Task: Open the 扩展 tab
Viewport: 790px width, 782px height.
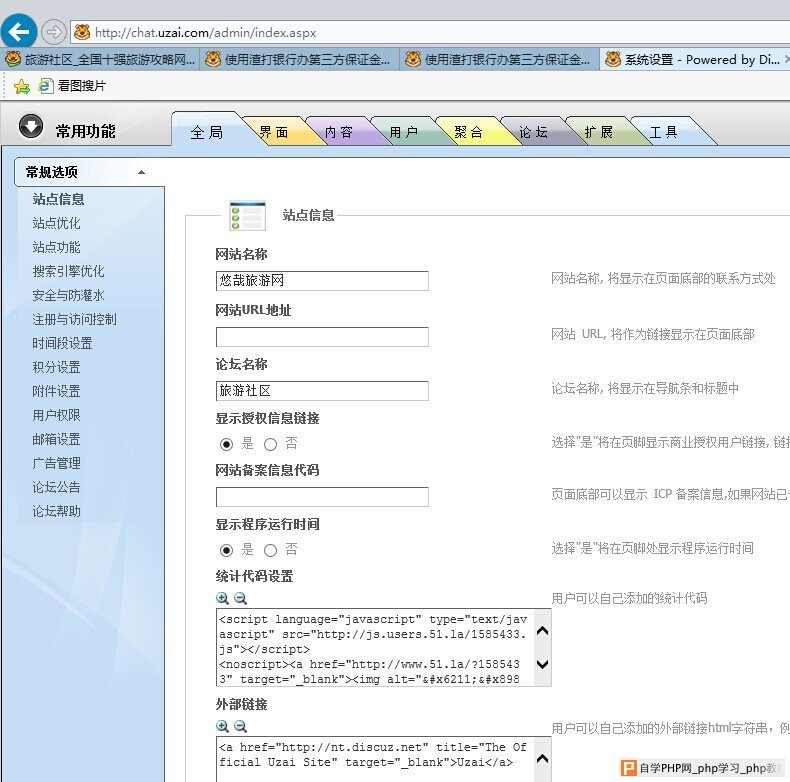Action: point(599,132)
